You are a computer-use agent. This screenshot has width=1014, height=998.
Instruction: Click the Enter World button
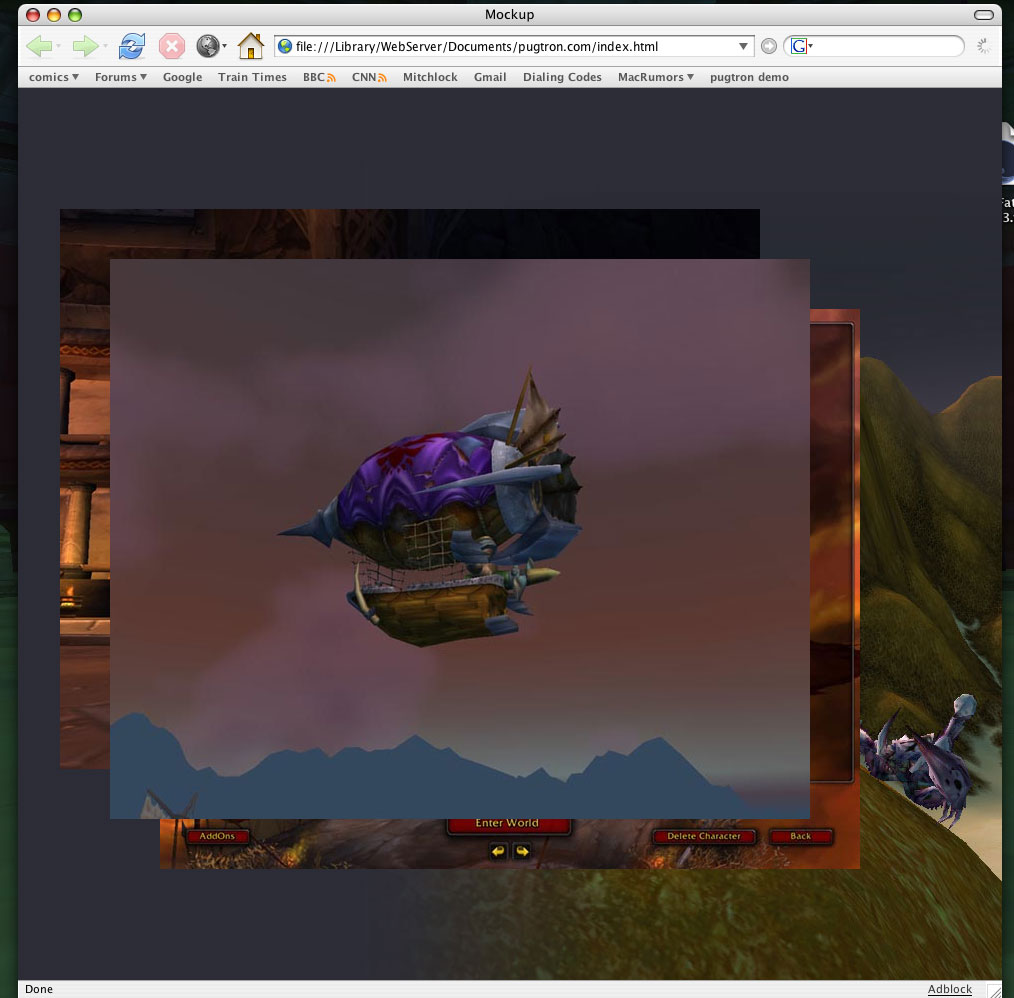point(508,825)
